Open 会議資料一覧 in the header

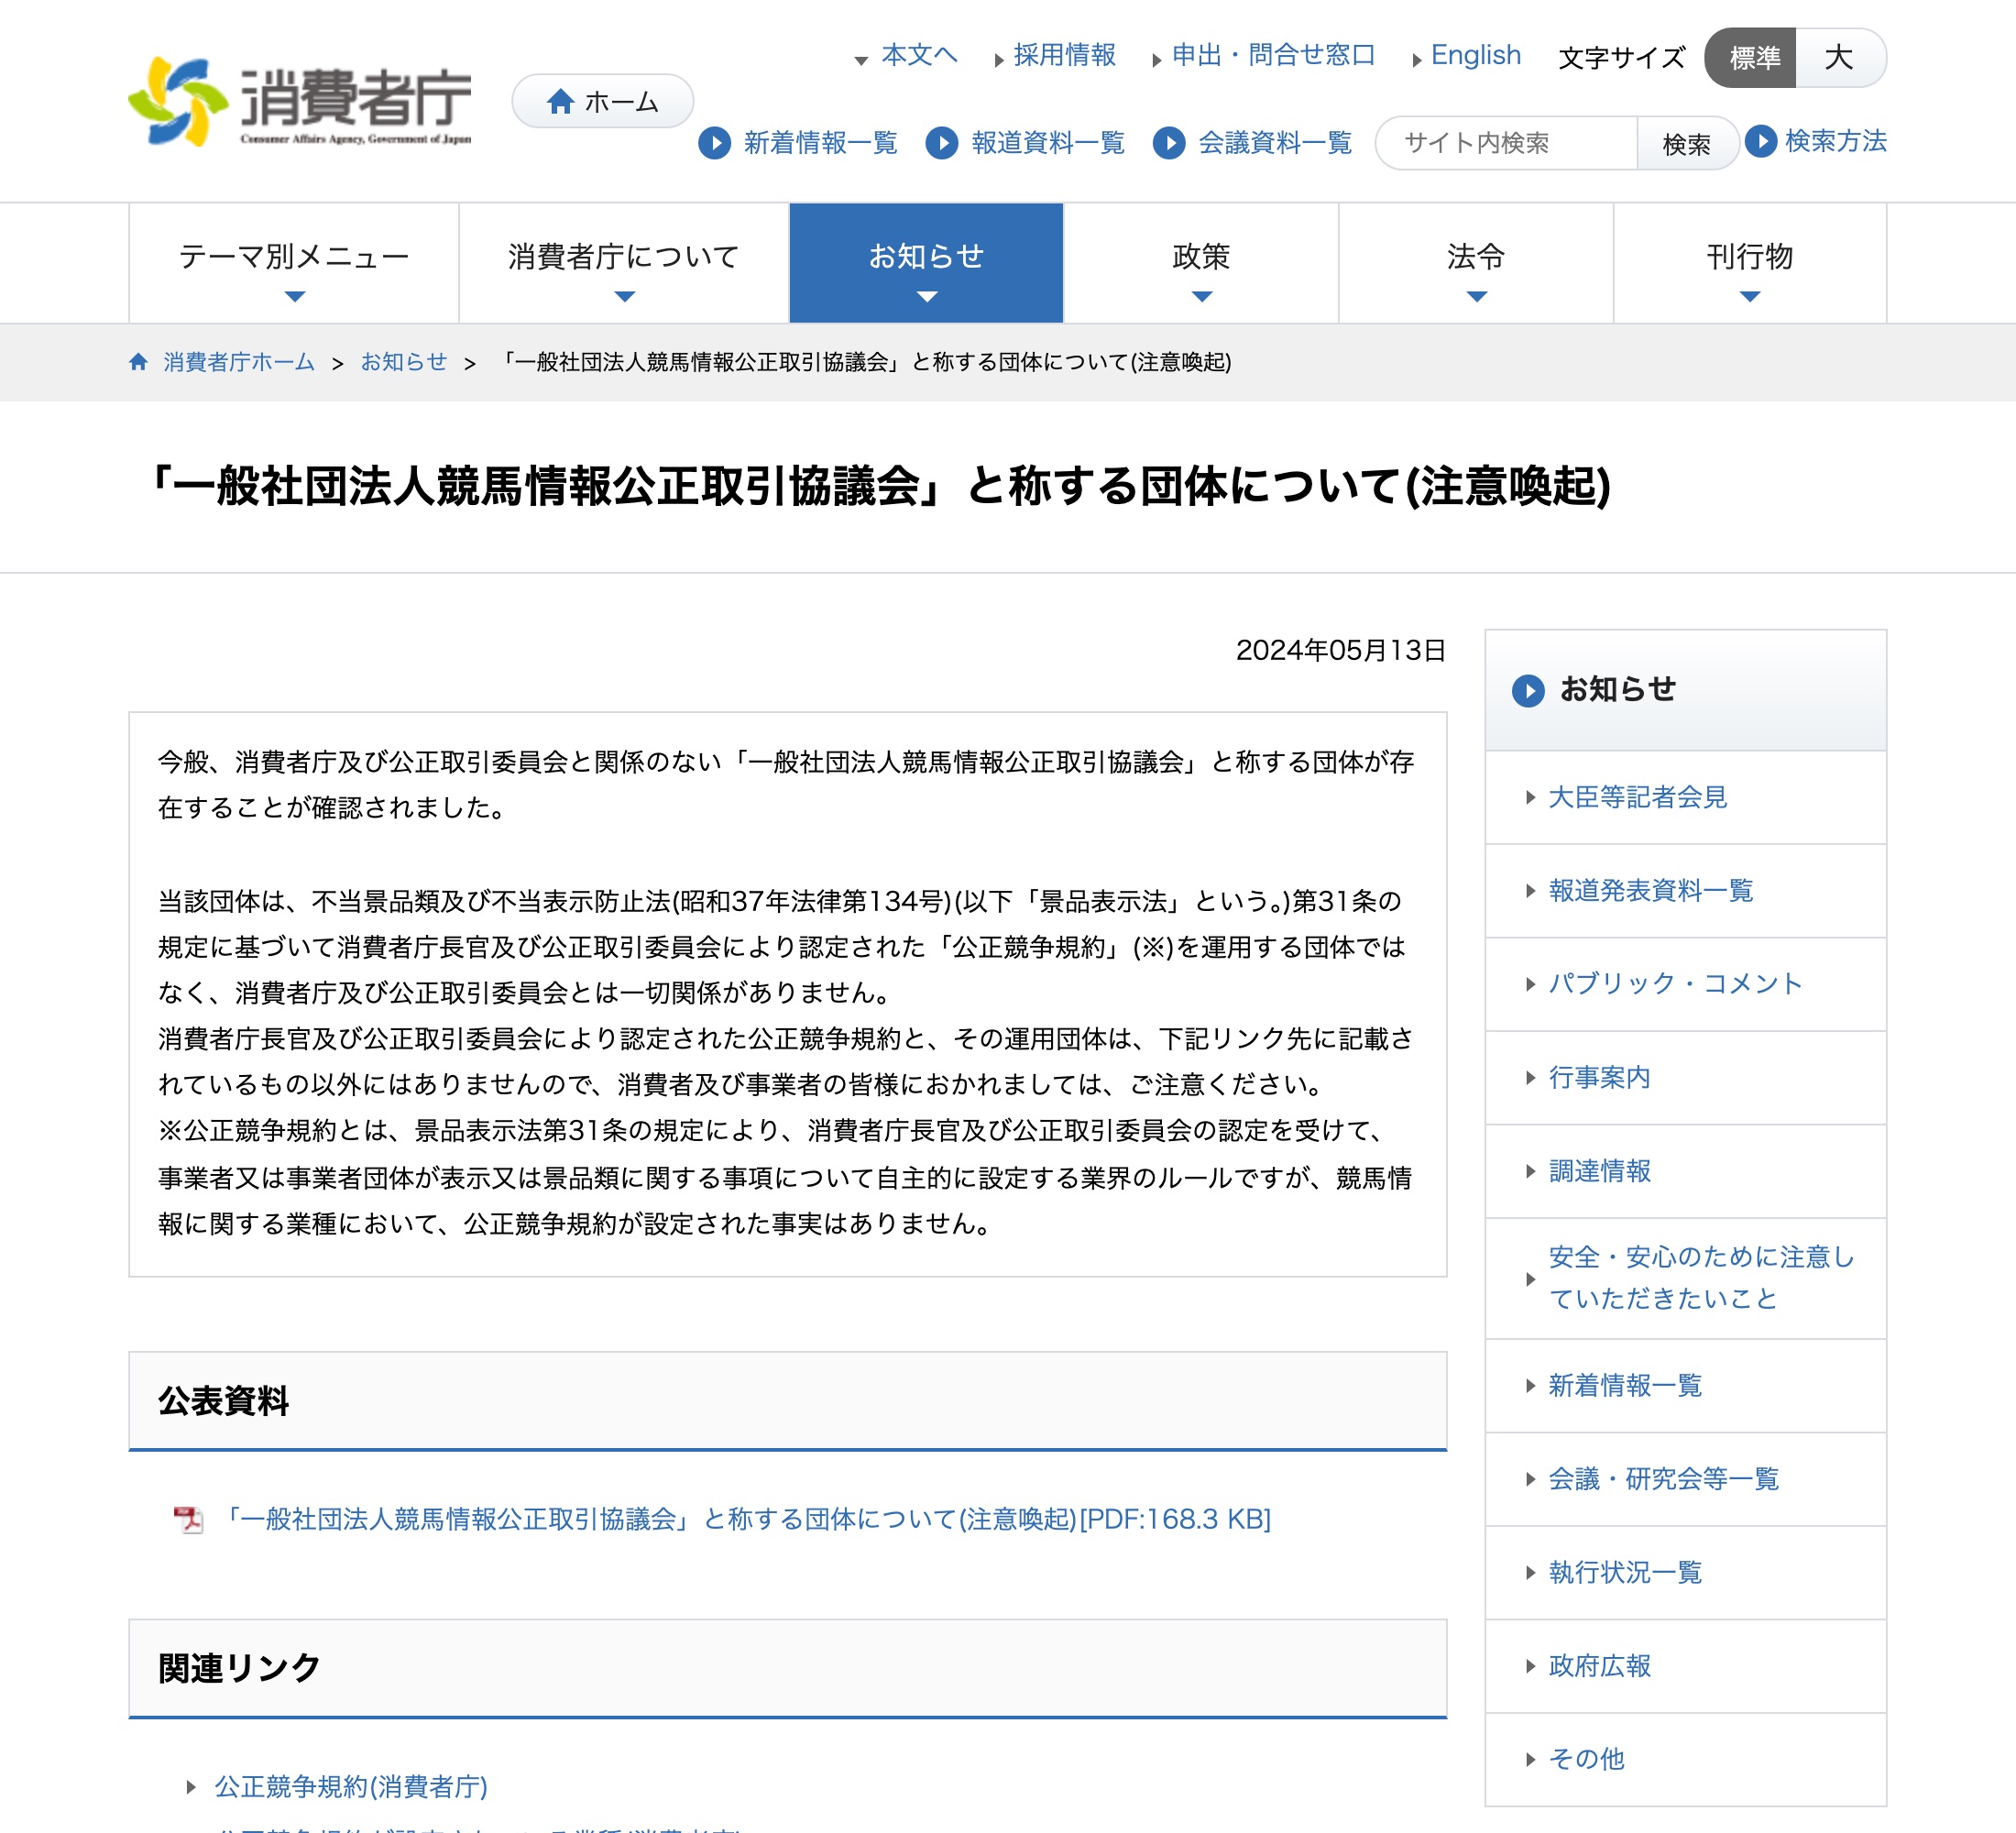[1275, 143]
